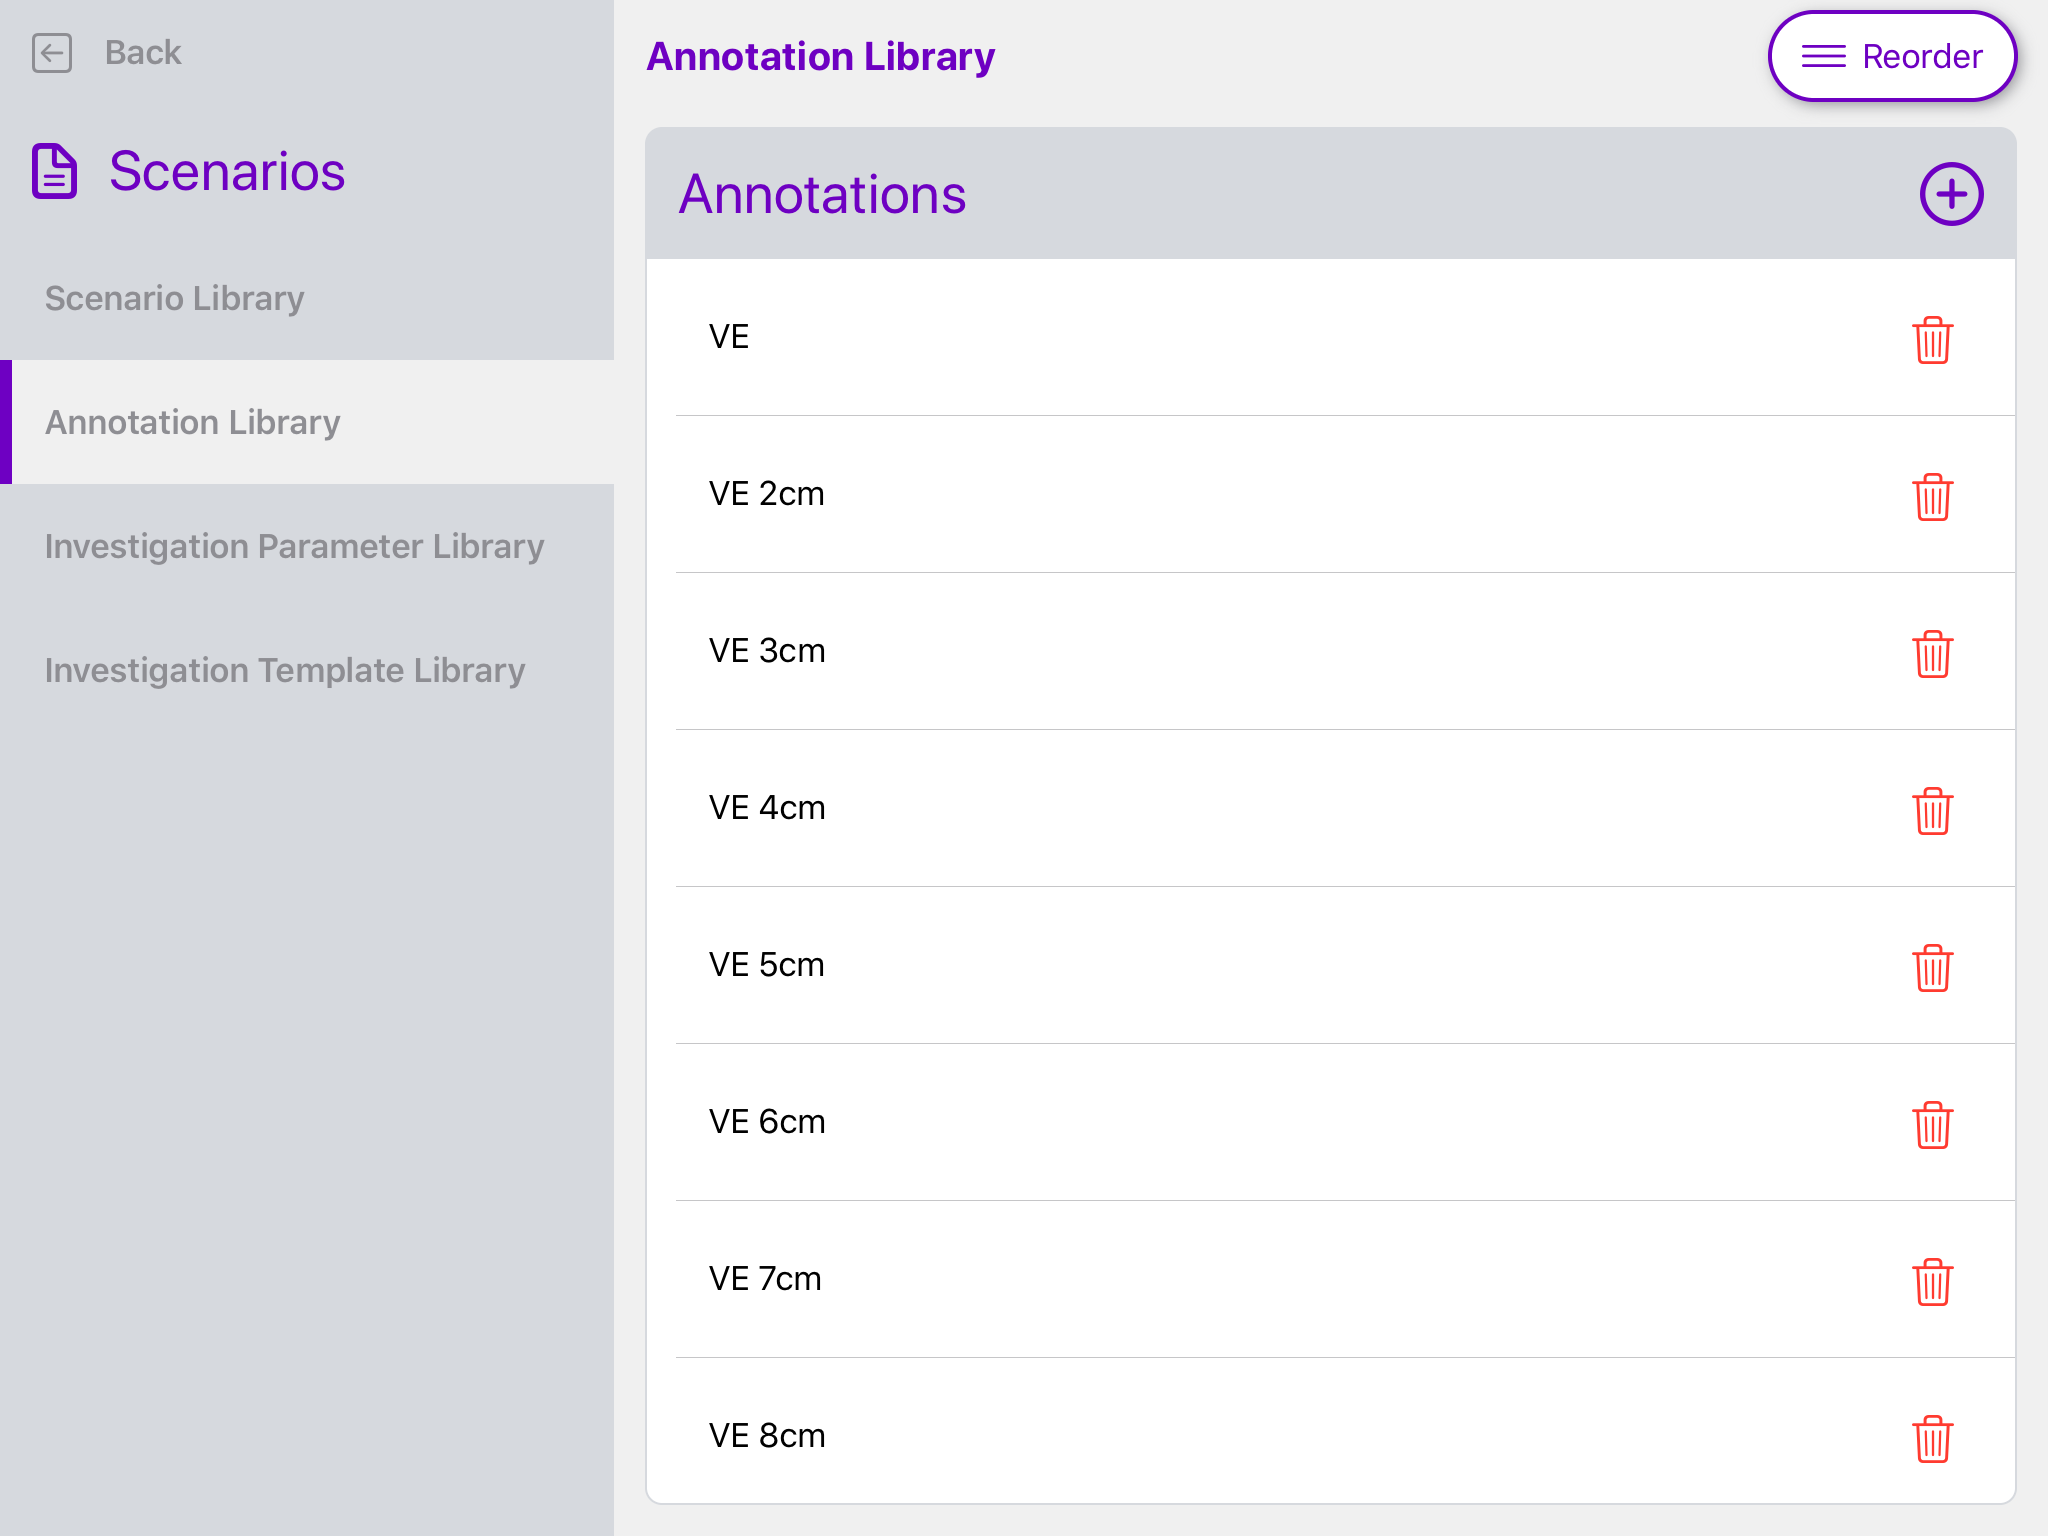The image size is (2048, 1536).
Task: Go to Investigation Template Library
Action: click(x=285, y=670)
